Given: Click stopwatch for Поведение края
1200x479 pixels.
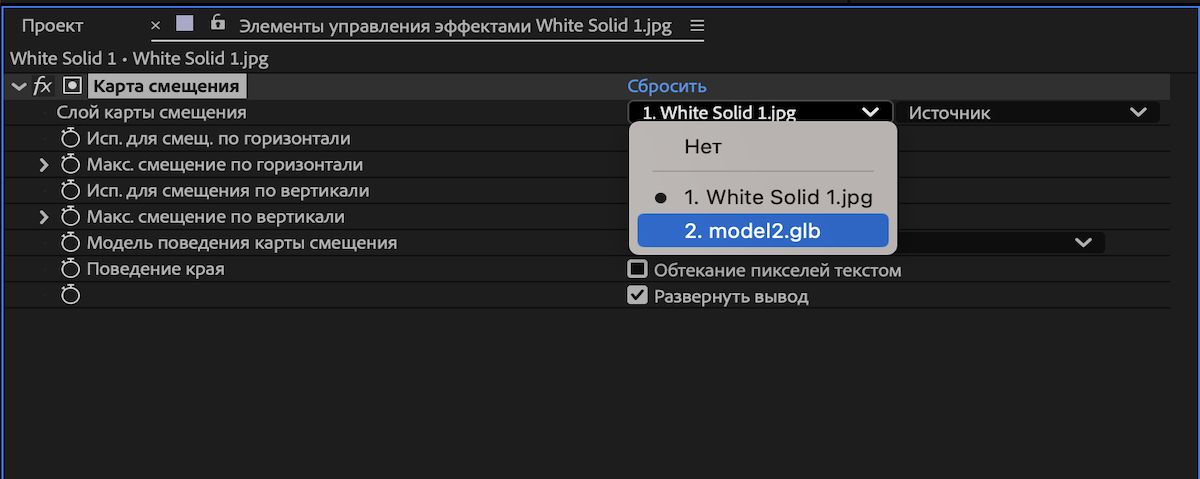Looking at the screenshot, I should 70,269.
